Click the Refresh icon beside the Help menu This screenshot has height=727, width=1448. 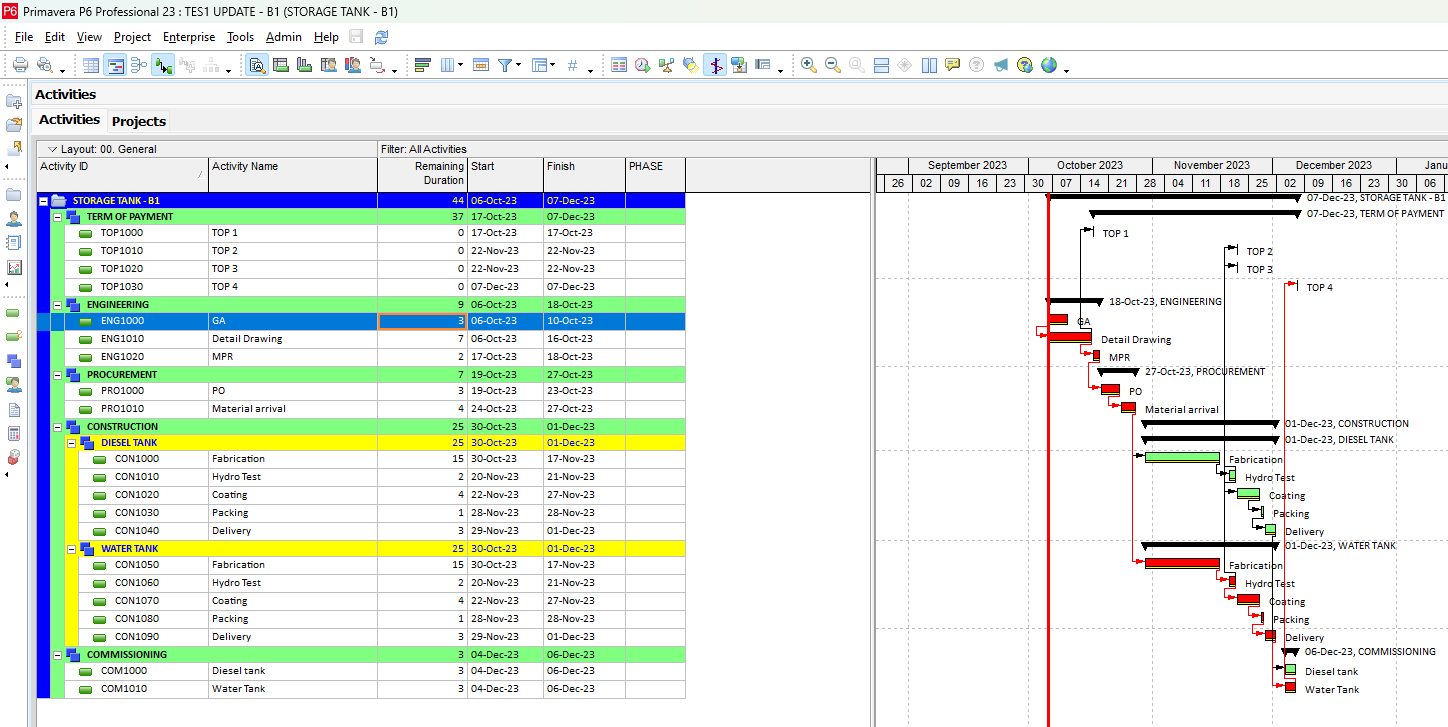(x=381, y=37)
